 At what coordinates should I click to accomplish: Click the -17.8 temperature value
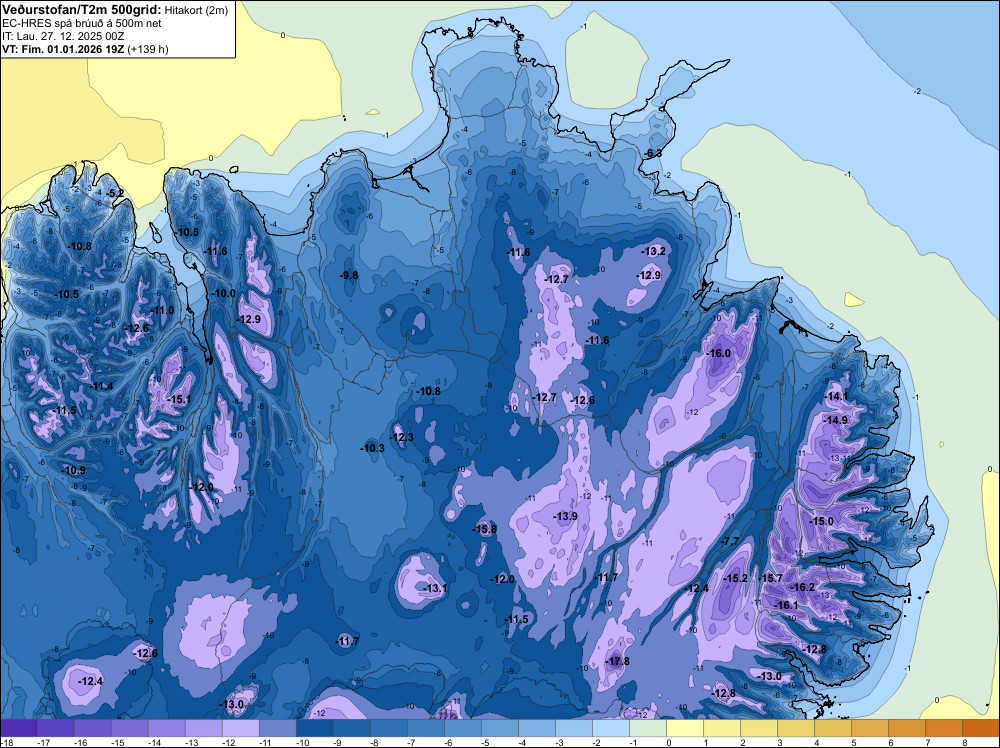617,661
